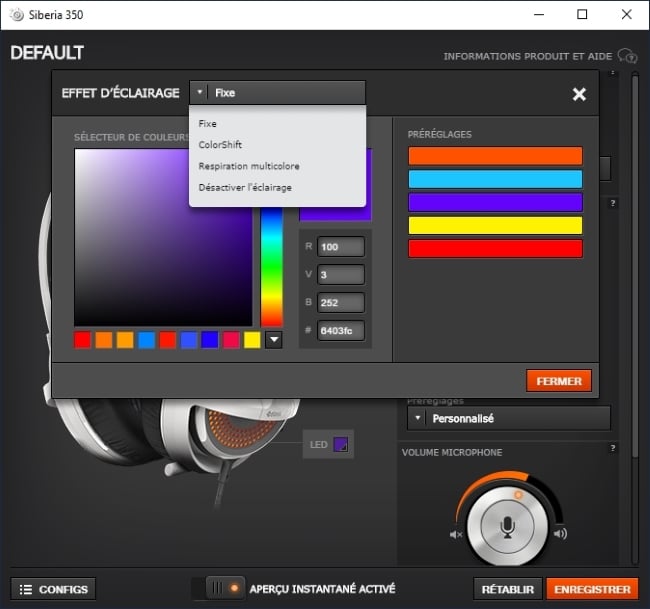Pick the red preset bar
The image size is (650, 609).
click(x=495, y=249)
